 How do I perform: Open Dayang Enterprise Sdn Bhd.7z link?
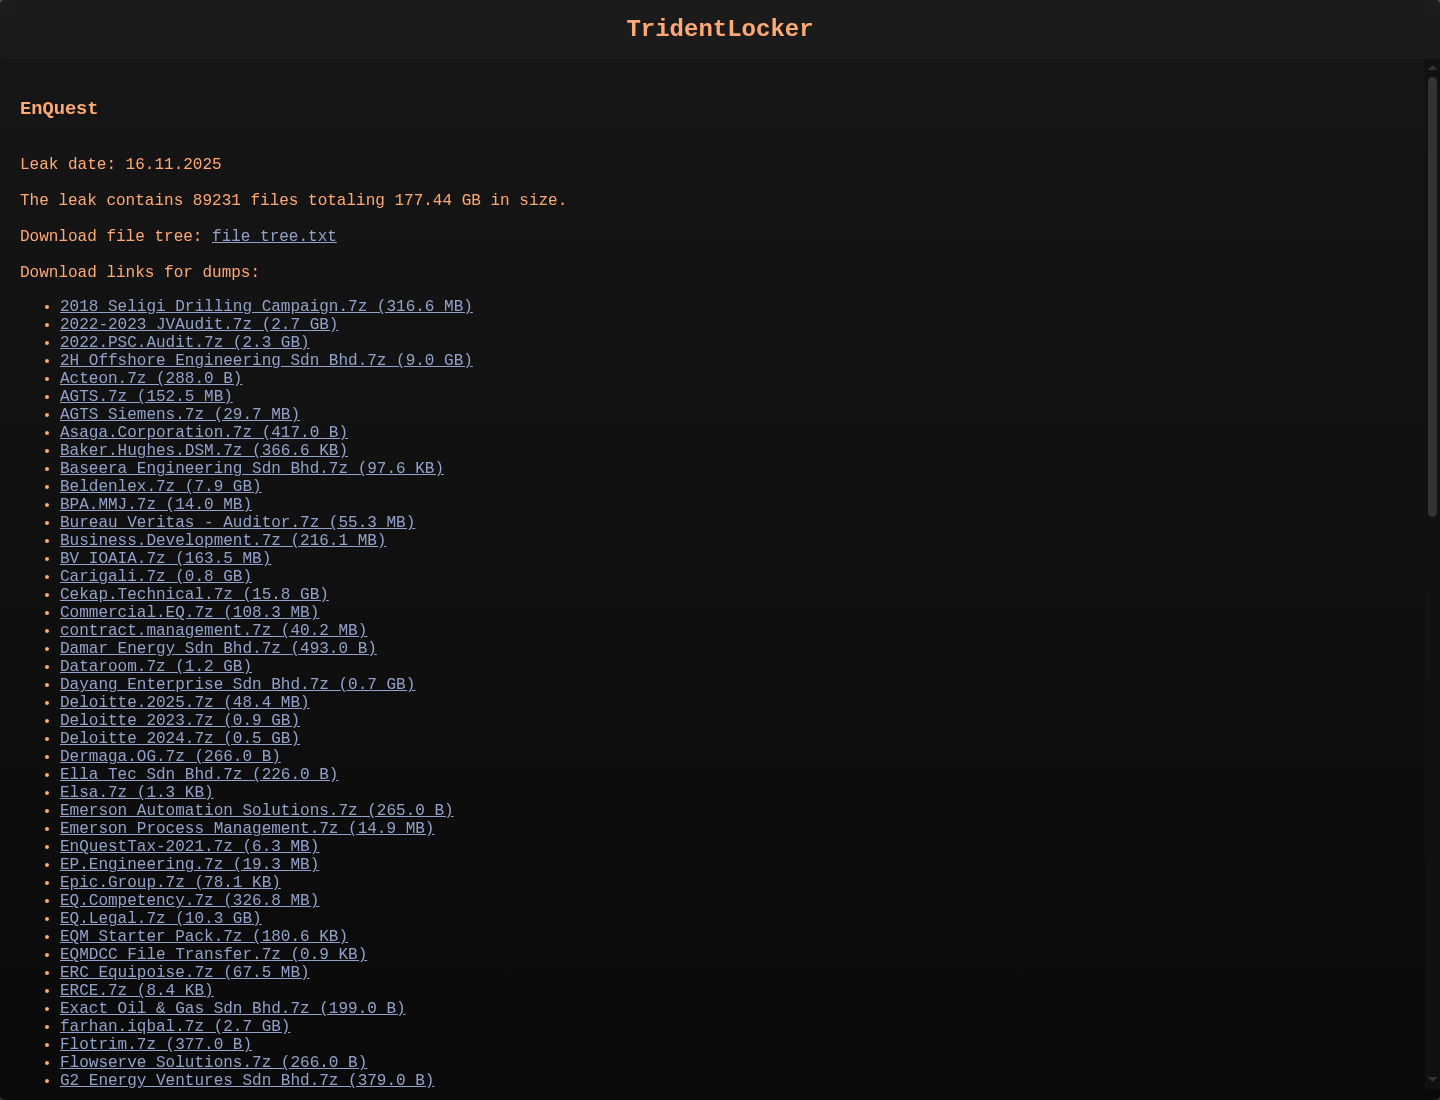pos(237,684)
